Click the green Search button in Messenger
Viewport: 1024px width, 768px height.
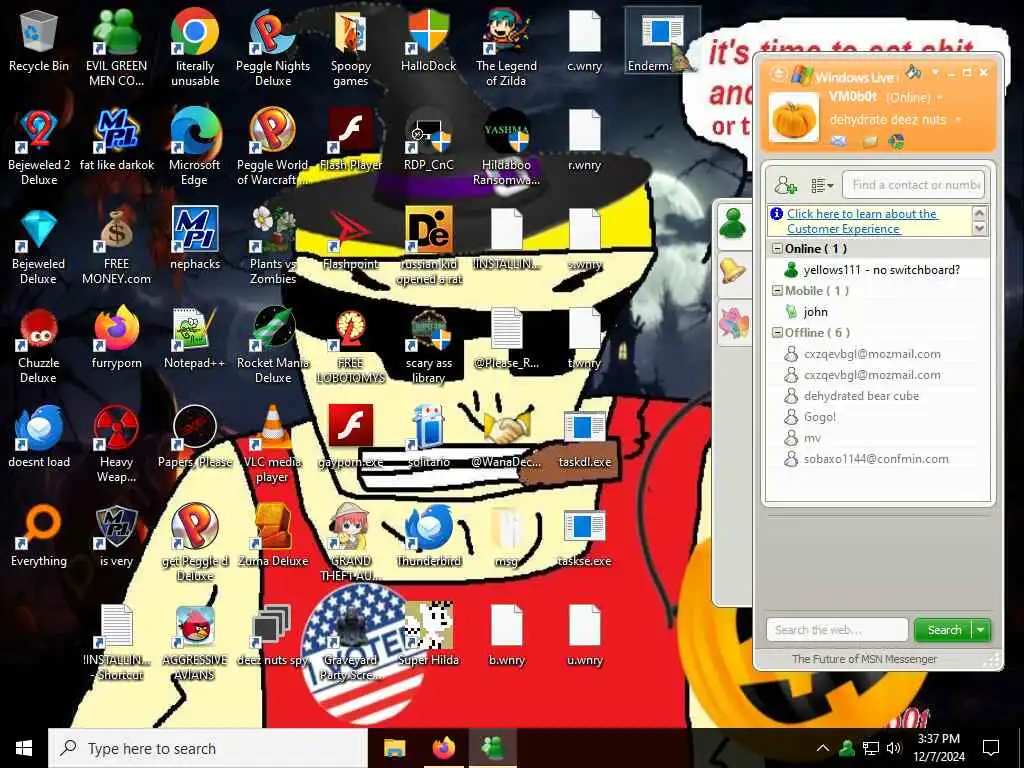pyautogui.click(x=944, y=630)
